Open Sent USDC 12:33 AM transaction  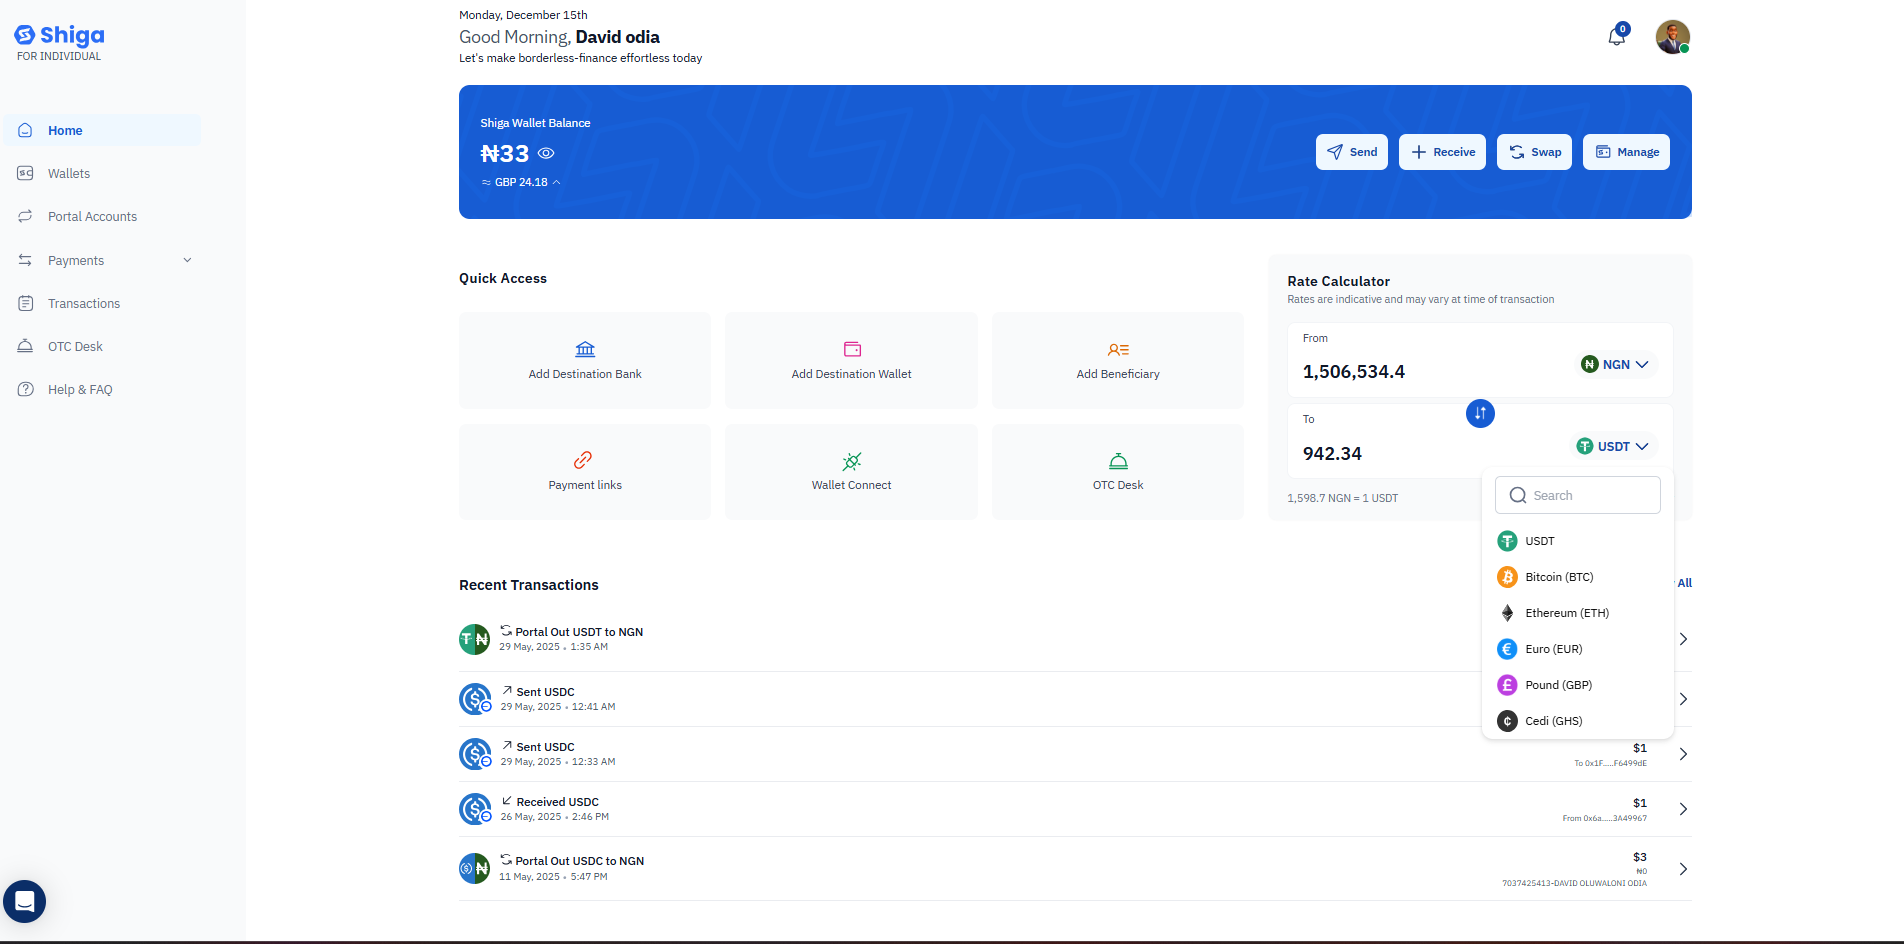(1075, 754)
